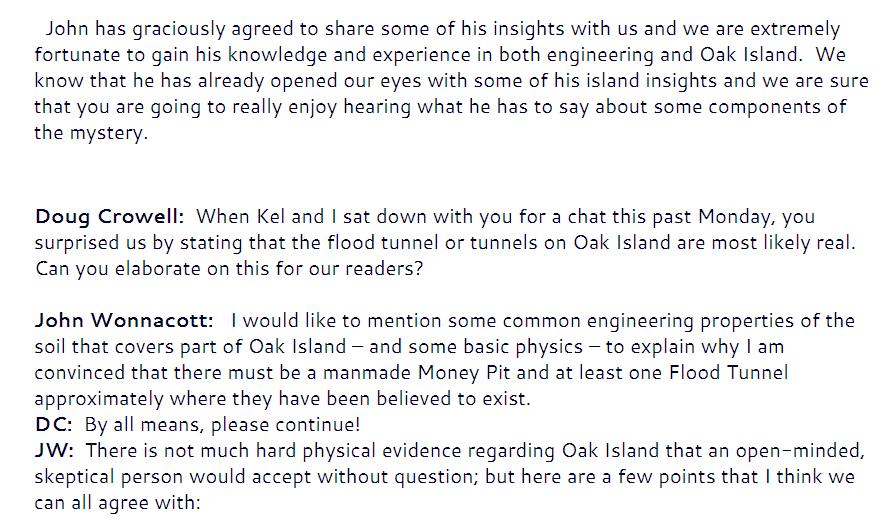Click the word "skeptical"

coord(75,477)
